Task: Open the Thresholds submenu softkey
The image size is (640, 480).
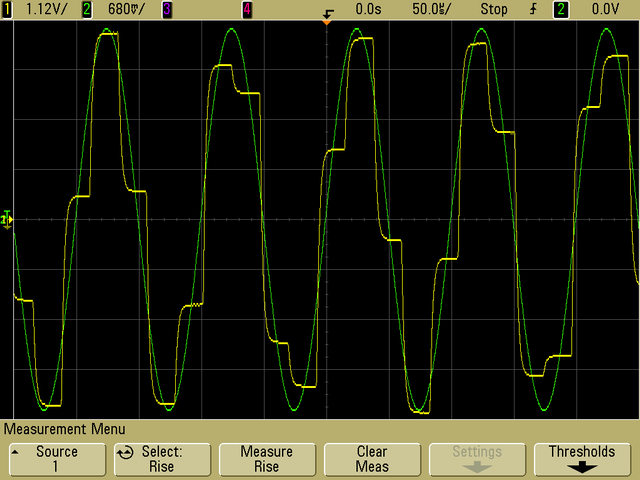Action: coord(582,460)
